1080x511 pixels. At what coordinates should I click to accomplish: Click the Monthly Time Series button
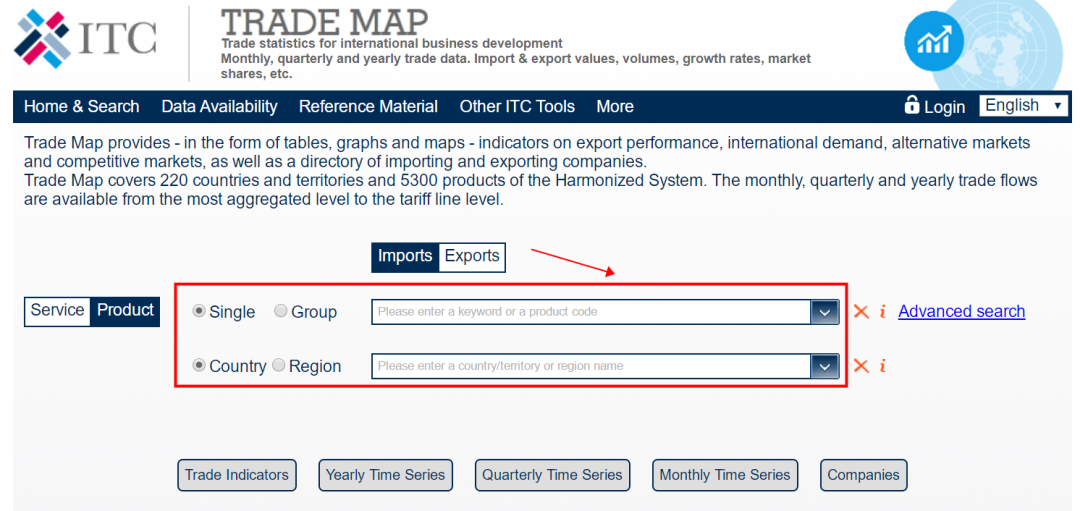pyautogui.click(x=725, y=475)
